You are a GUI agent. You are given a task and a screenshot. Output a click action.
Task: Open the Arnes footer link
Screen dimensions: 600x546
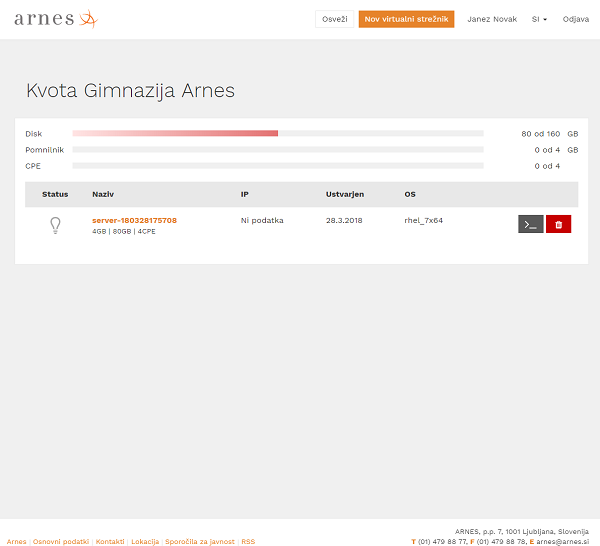click(x=16, y=541)
